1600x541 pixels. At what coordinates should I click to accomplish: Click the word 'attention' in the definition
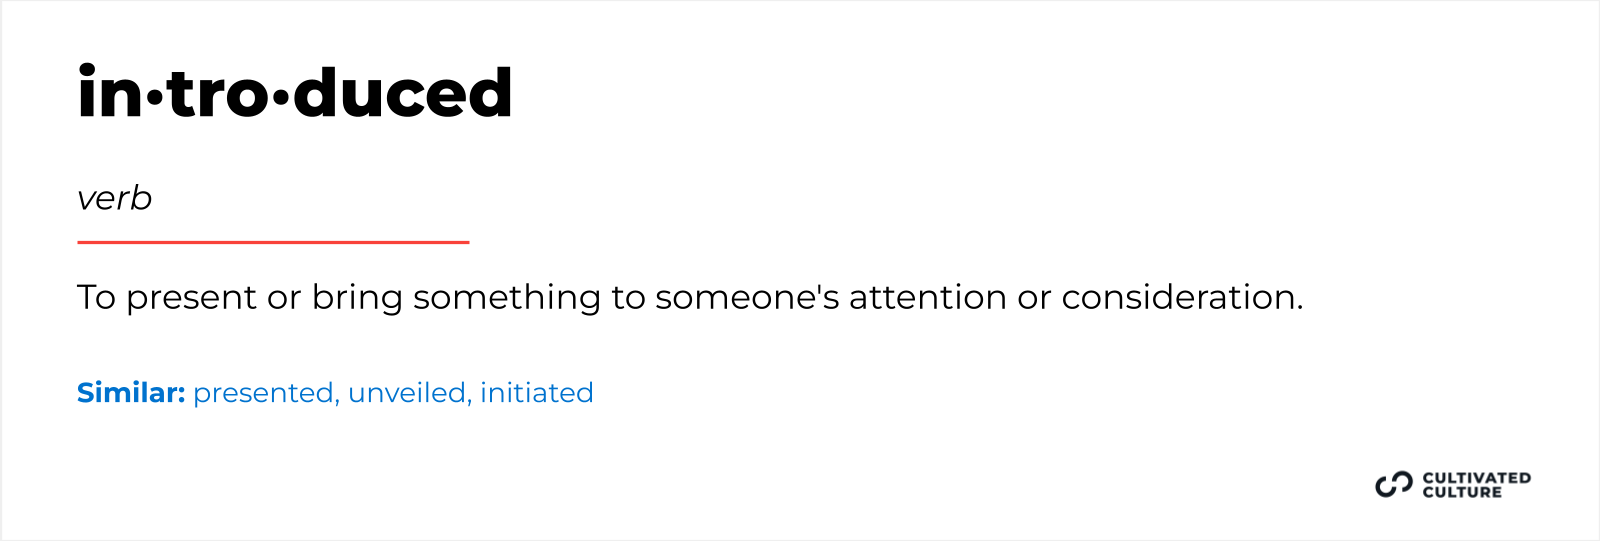click(927, 298)
